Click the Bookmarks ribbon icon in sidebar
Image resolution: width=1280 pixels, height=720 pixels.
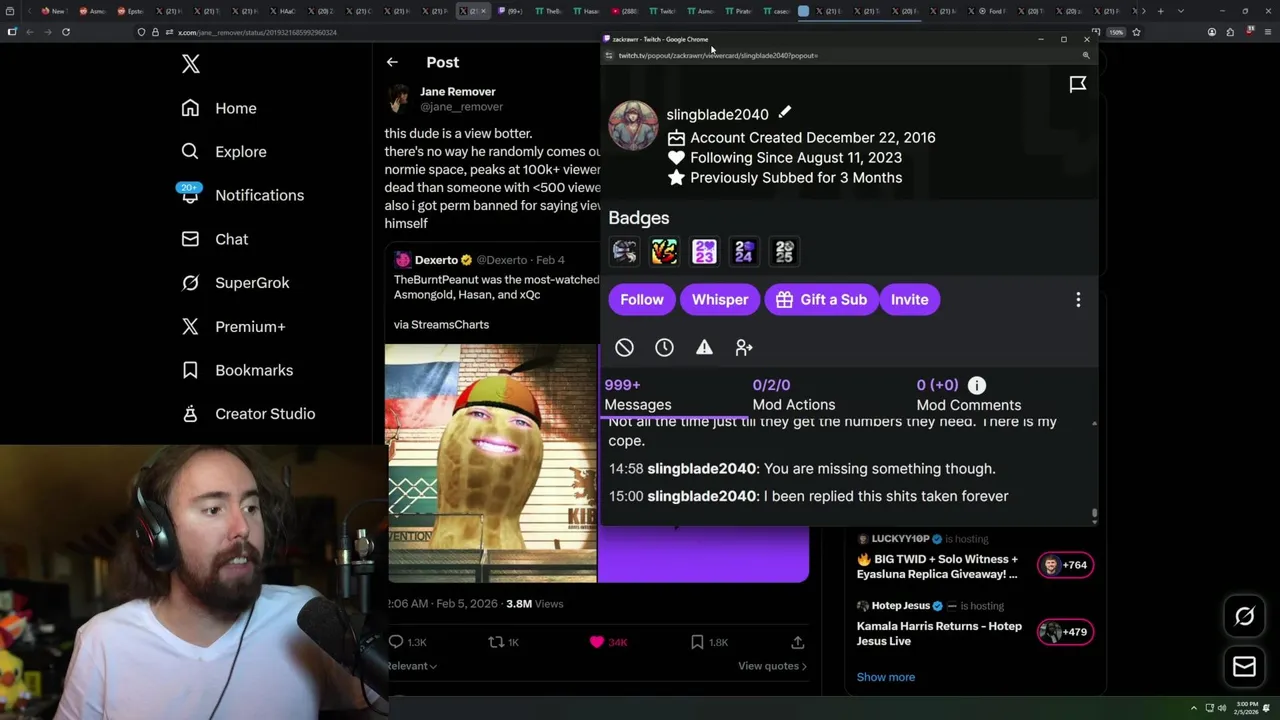(x=190, y=370)
